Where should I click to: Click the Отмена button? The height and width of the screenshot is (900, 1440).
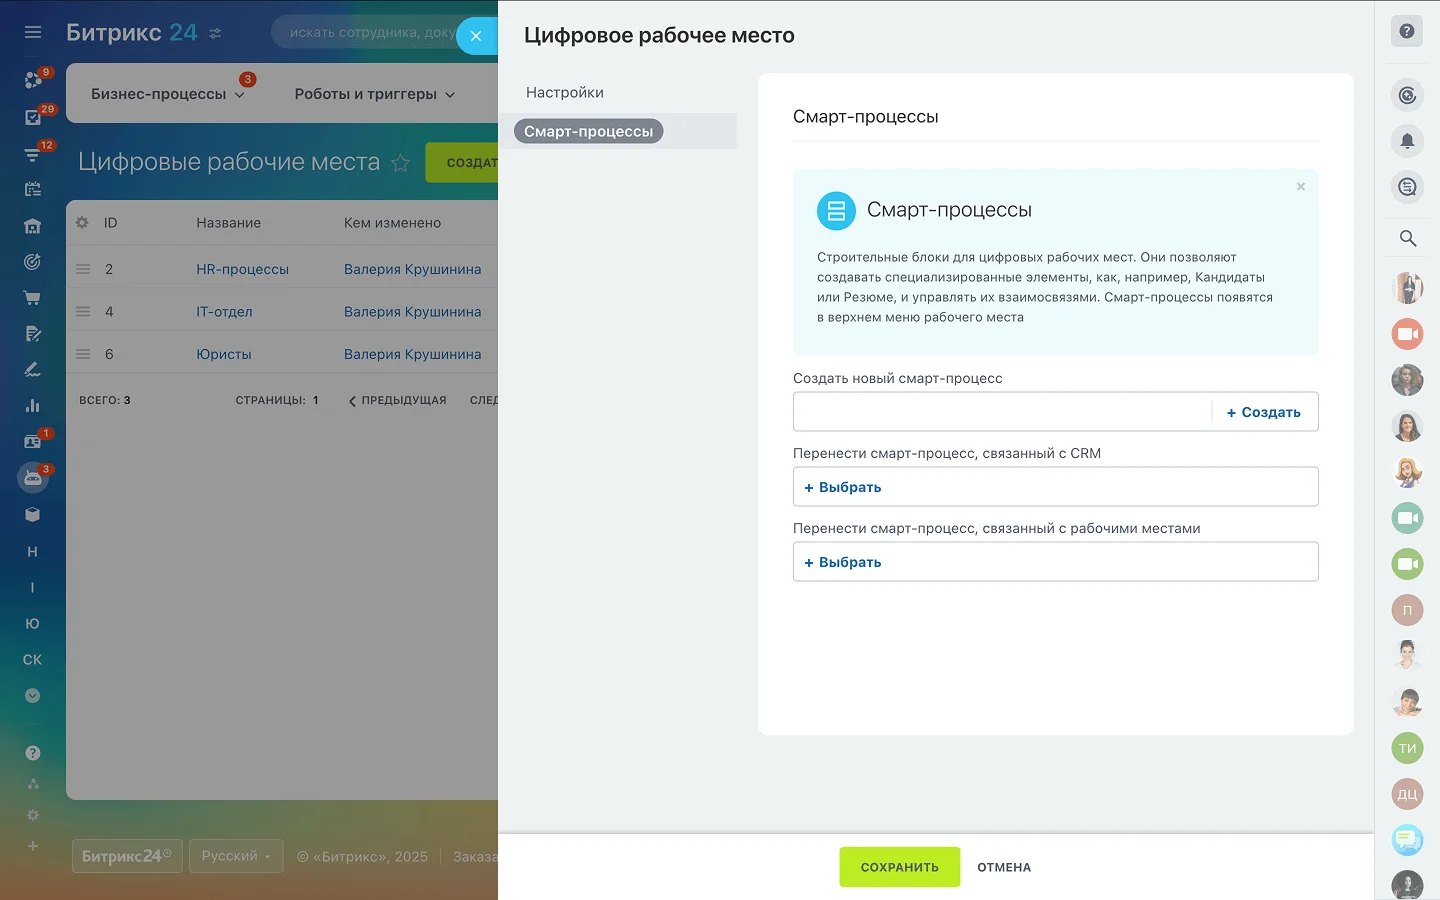[x=1004, y=867]
